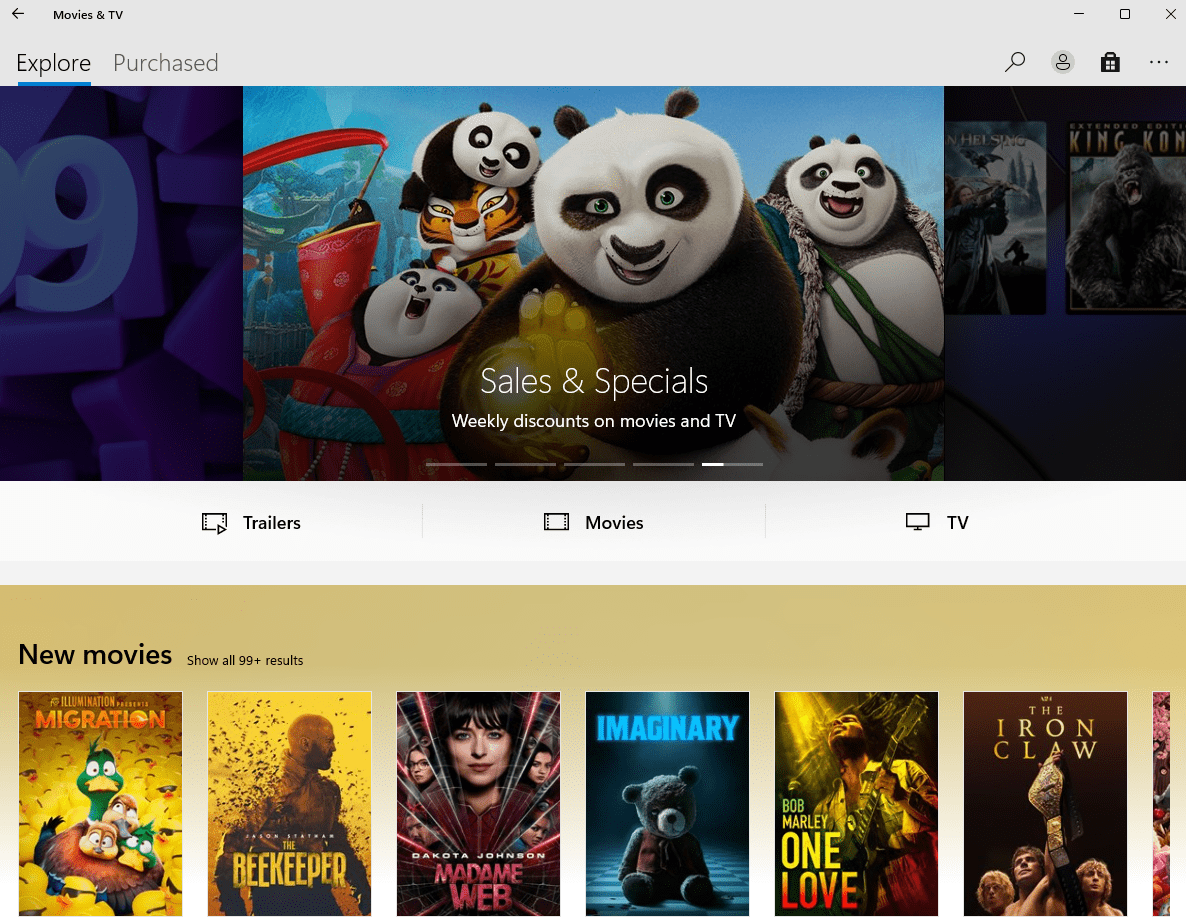Open the Migration movie poster
This screenshot has width=1186, height=918.
[100, 803]
